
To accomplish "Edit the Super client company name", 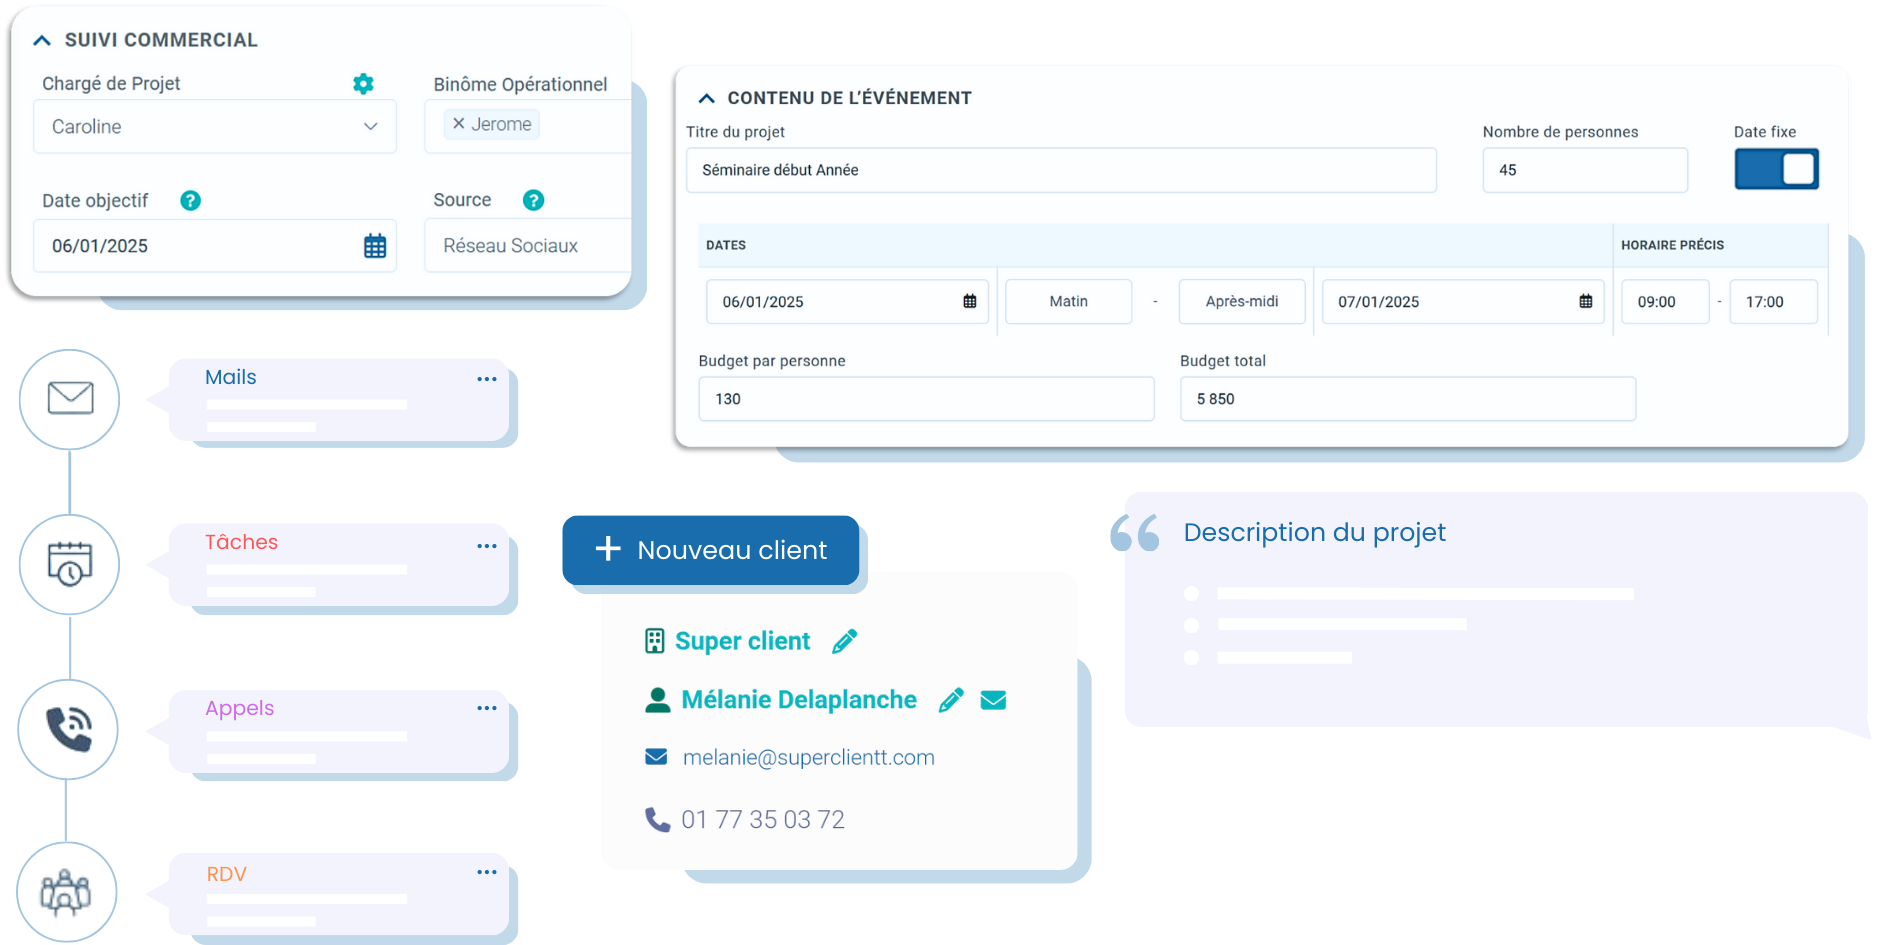I will click(845, 641).
